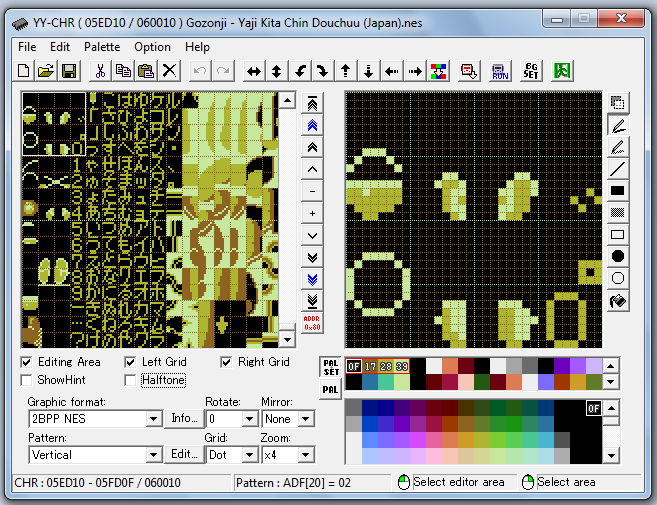Open the Zoom dropdown showing x4
This screenshot has width=657, height=505.
click(305, 455)
